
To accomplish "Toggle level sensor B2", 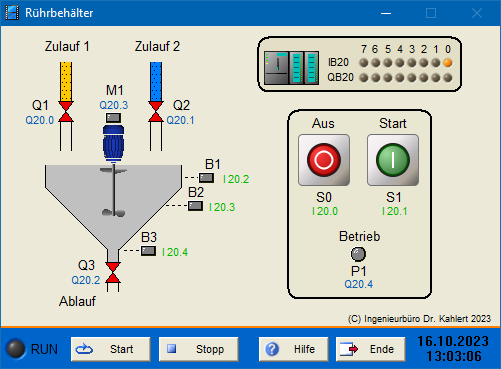I will [x=195, y=206].
